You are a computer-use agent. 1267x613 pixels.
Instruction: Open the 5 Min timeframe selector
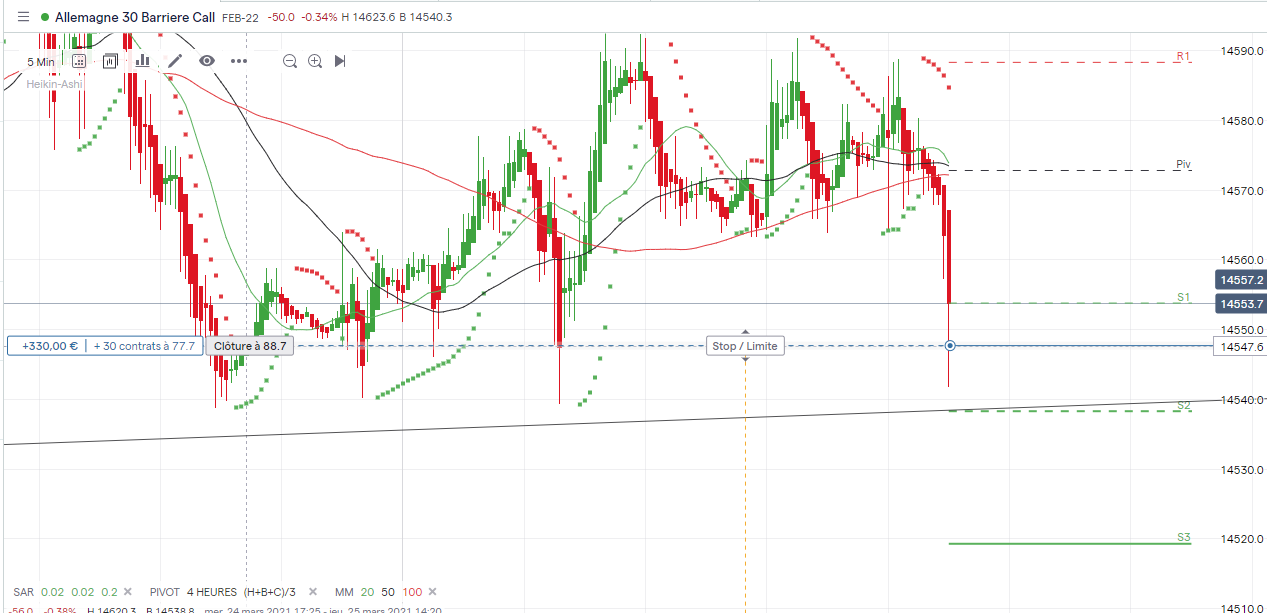click(41, 61)
